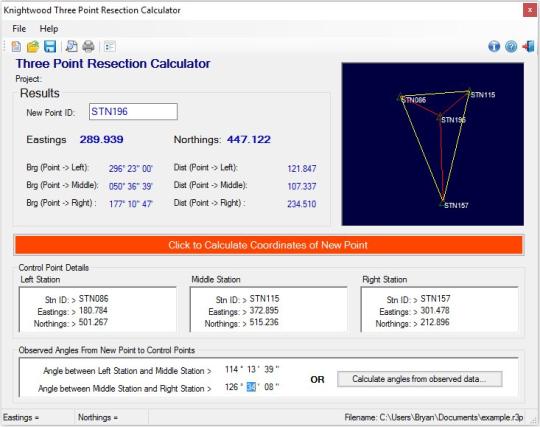
Task: Edit Left Station Eastings 180.784
Action: pyautogui.click(x=93, y=311)
